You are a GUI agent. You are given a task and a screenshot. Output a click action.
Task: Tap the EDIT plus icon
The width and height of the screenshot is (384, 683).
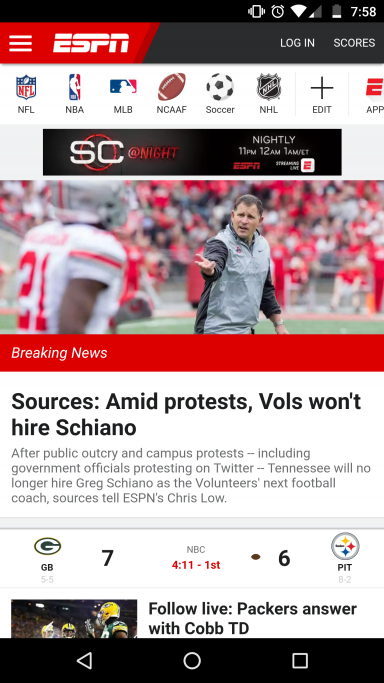(x=322, y=88)
